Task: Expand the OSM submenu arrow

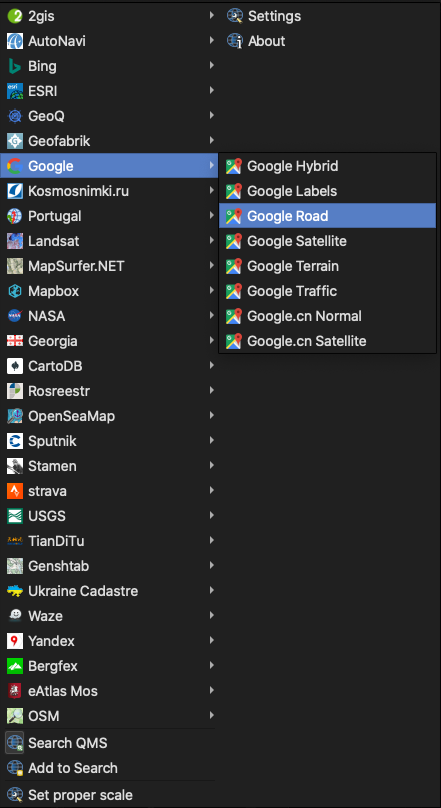Action: coord(211,715)
